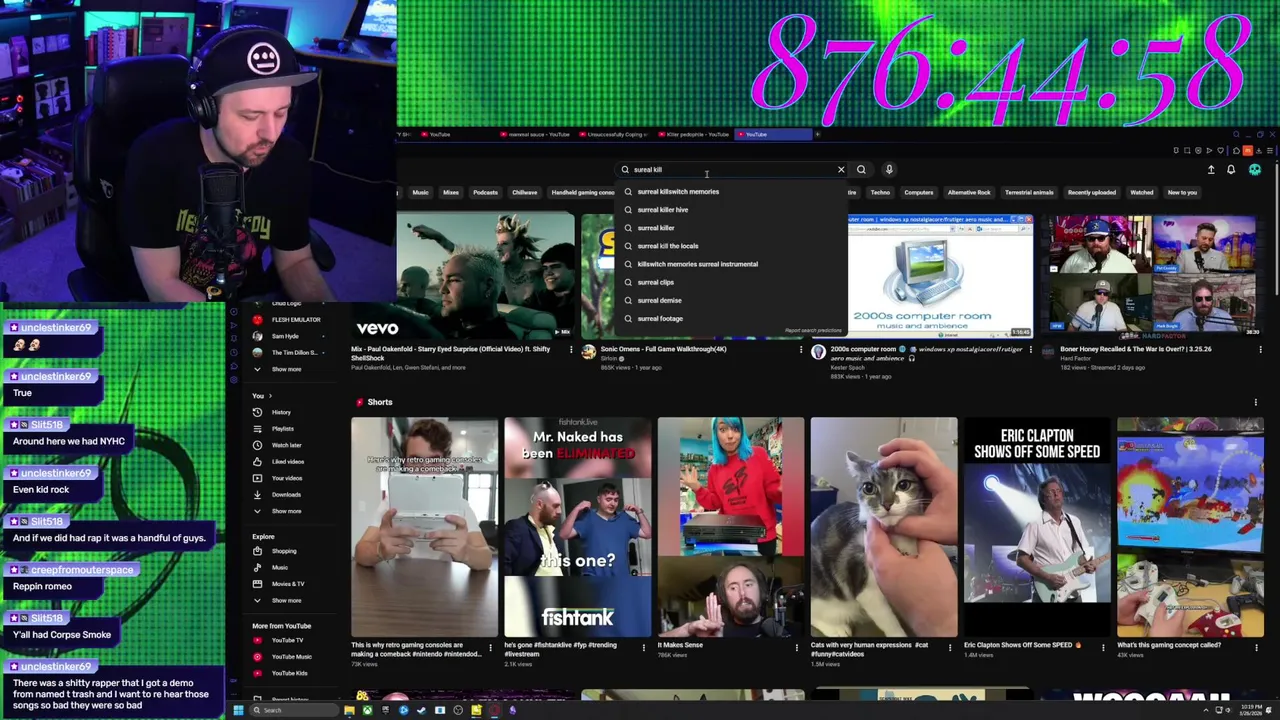1280x720 pixels.
Task: Open options for retro gaming consoles short
Action: (x=490, y=647)
